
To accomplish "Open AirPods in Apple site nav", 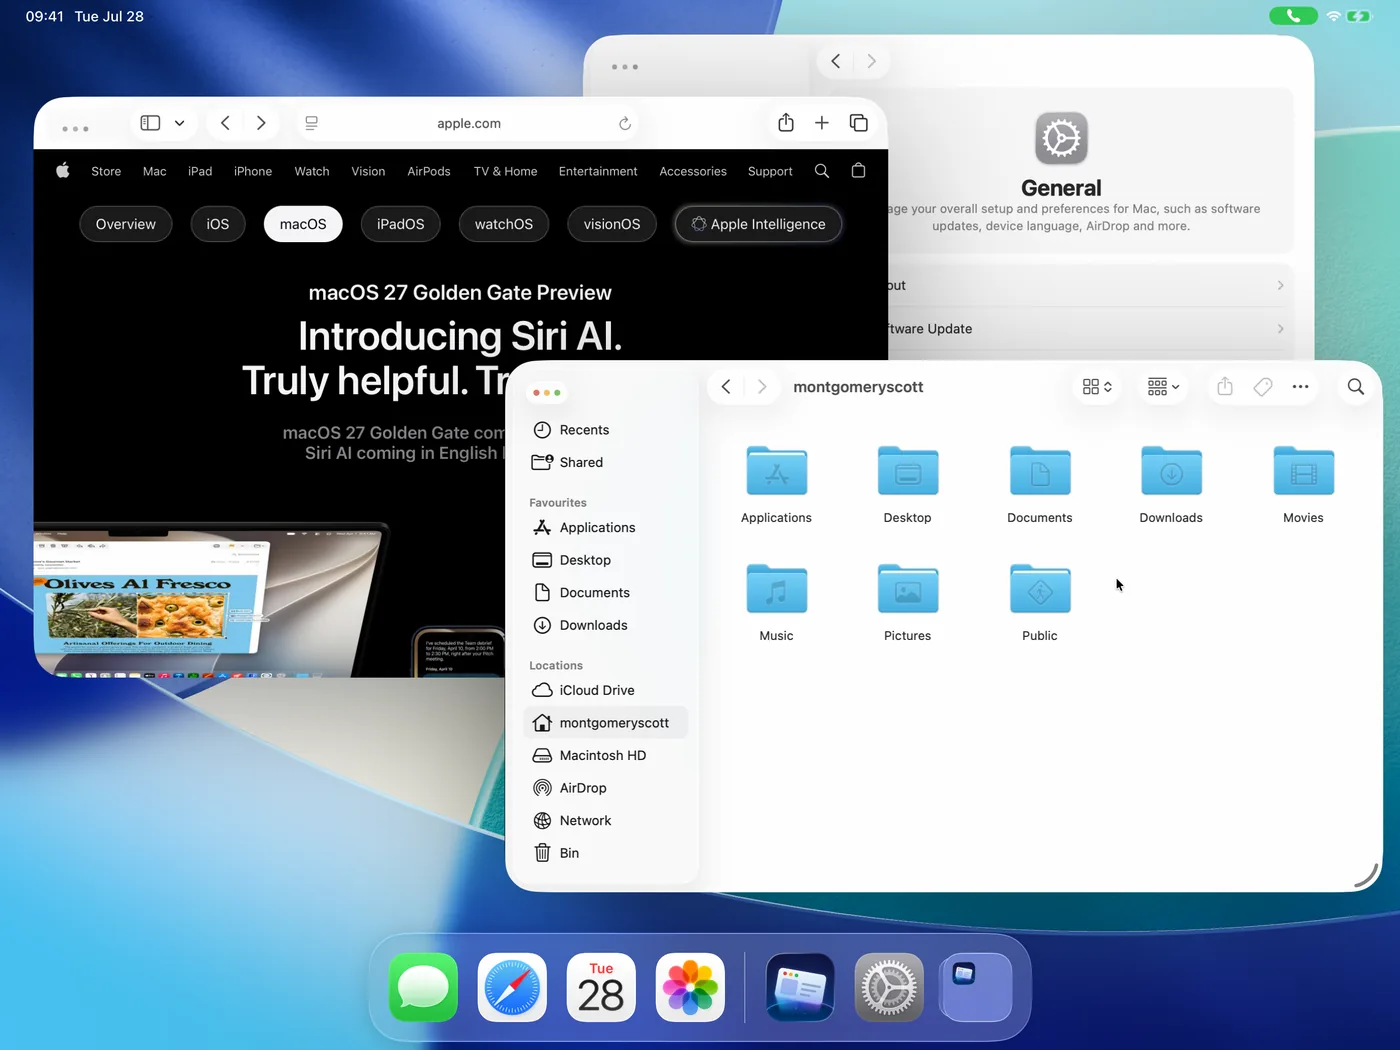I will click(429, 171).
